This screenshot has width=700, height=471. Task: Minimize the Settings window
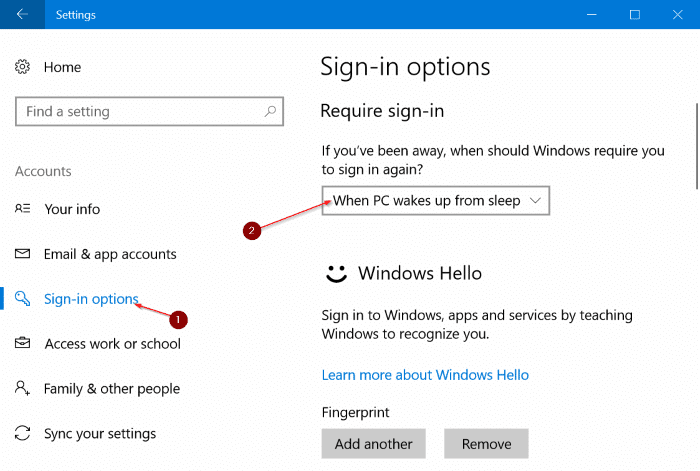(x=592, y=14)
